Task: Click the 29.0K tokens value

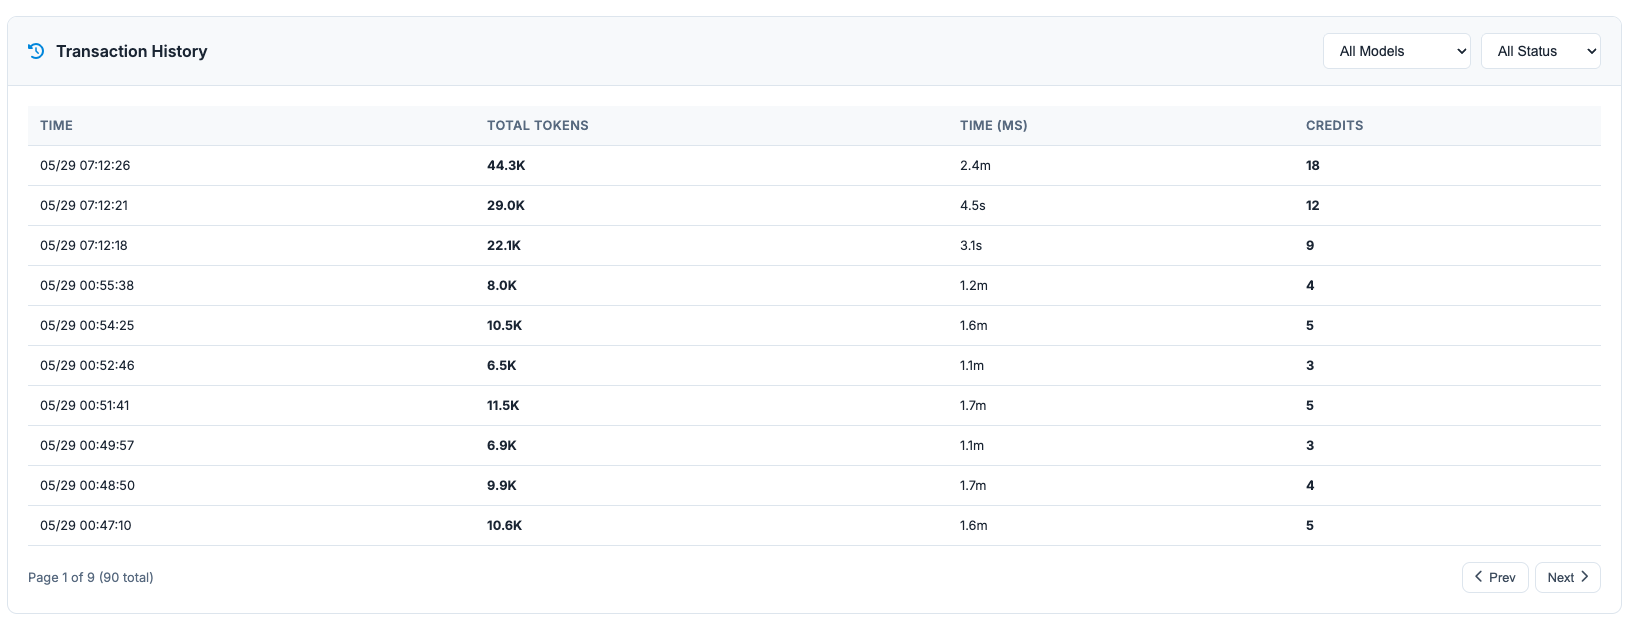Action: pyautogui.click(x=506, y=205)
